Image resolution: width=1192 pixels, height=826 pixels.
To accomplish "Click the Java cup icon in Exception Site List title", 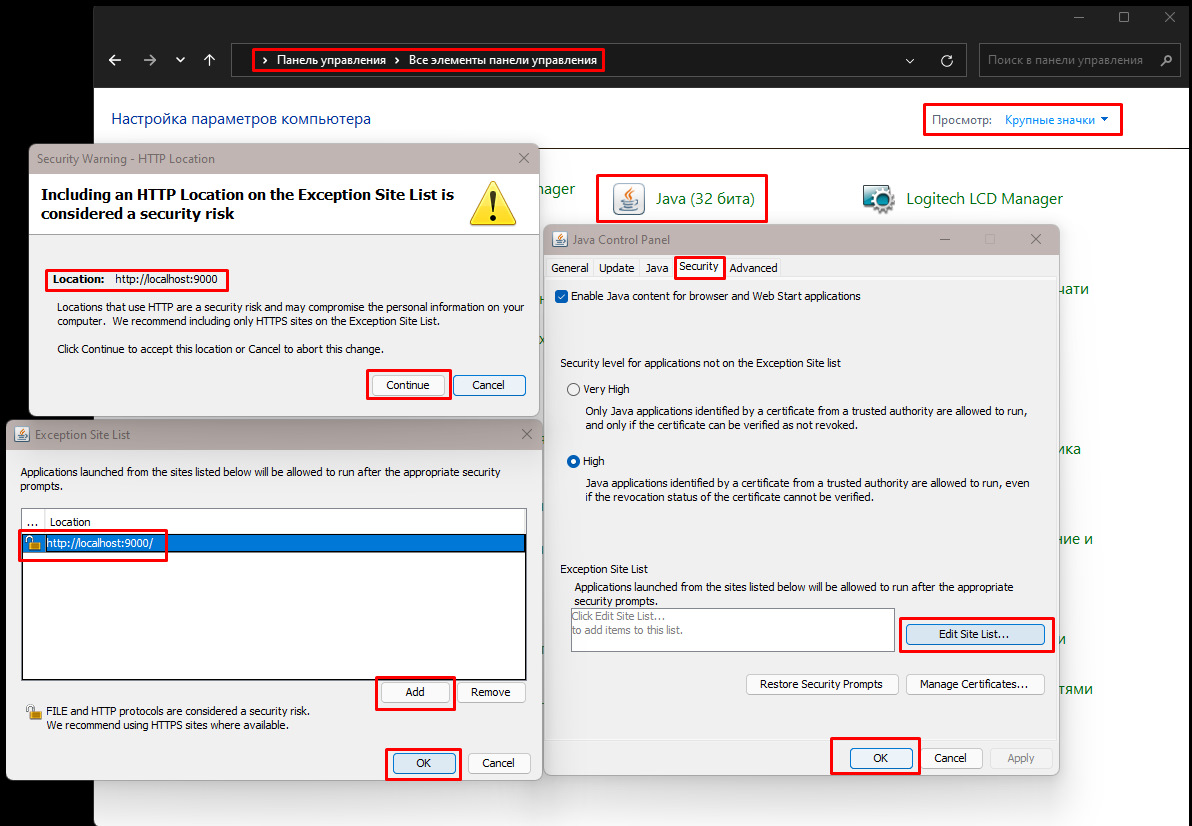I will pos(22,435).
